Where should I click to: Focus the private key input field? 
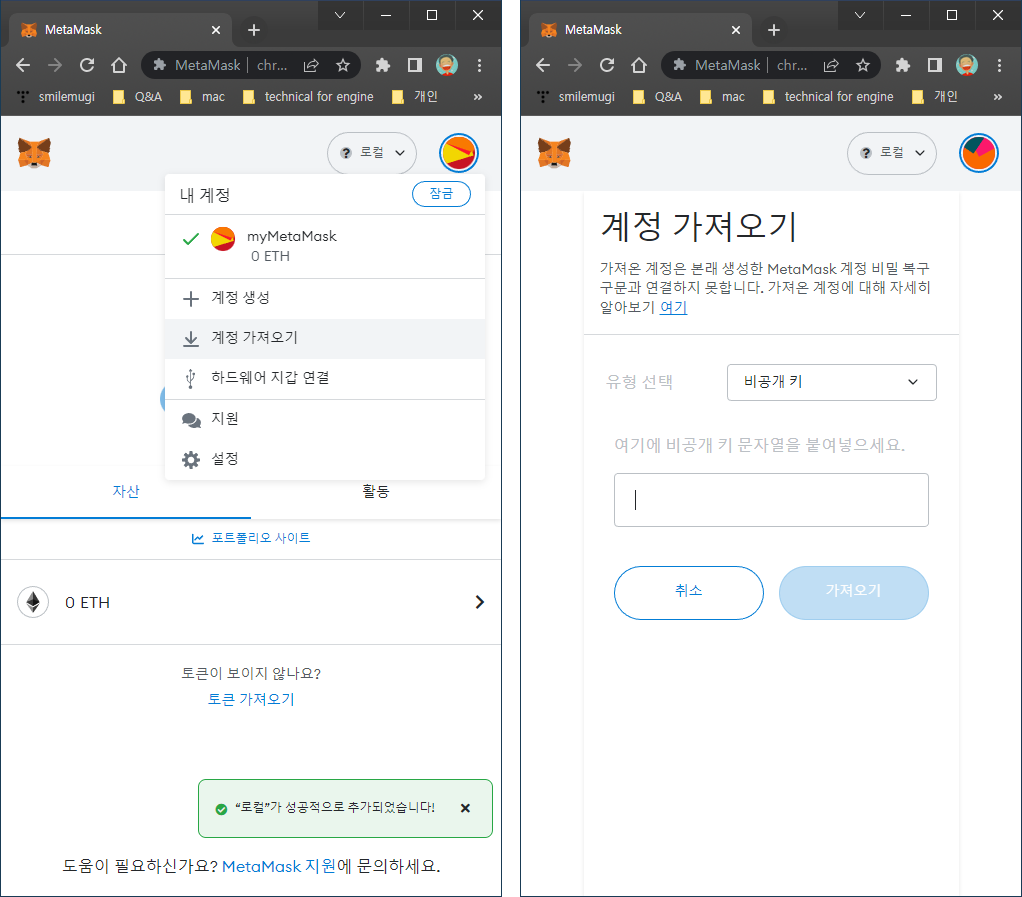771,500
